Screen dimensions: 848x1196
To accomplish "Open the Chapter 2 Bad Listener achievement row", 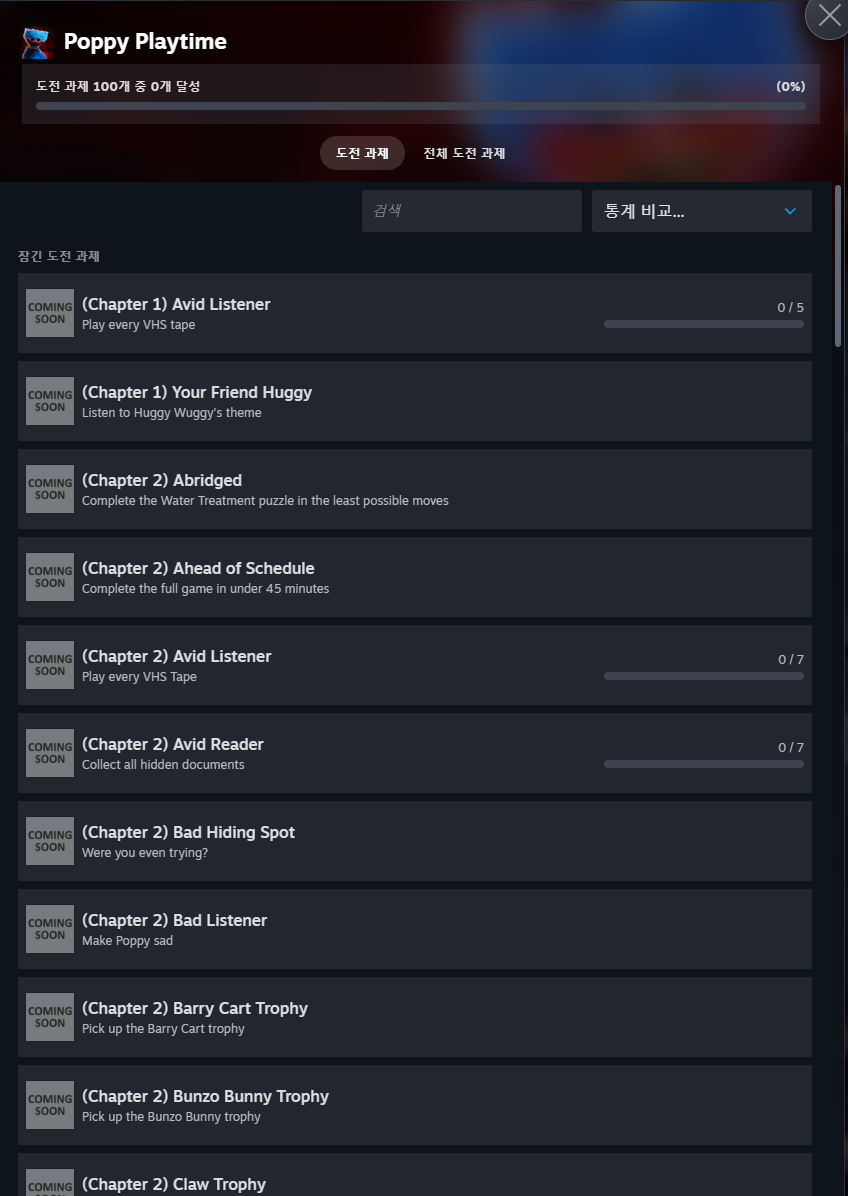I will [415, 929].
